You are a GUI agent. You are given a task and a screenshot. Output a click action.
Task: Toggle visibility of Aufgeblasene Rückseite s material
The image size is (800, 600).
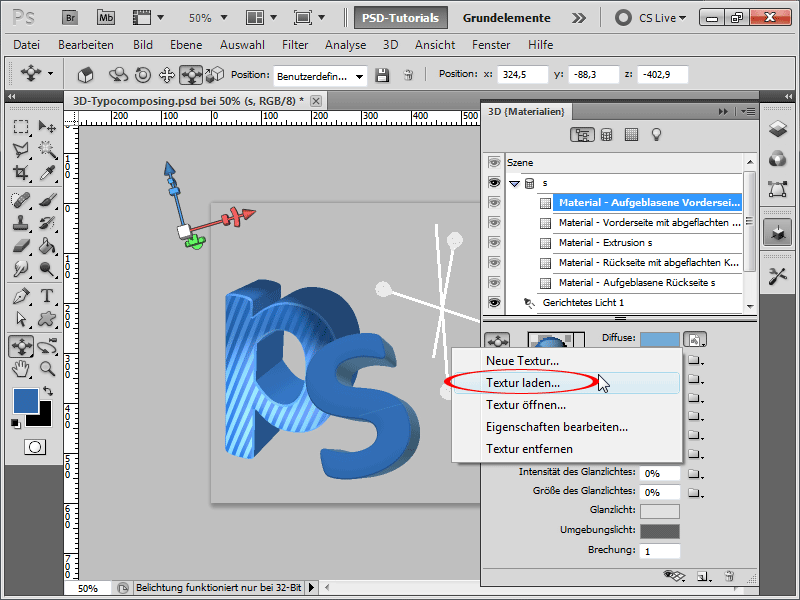pos(493,282)
